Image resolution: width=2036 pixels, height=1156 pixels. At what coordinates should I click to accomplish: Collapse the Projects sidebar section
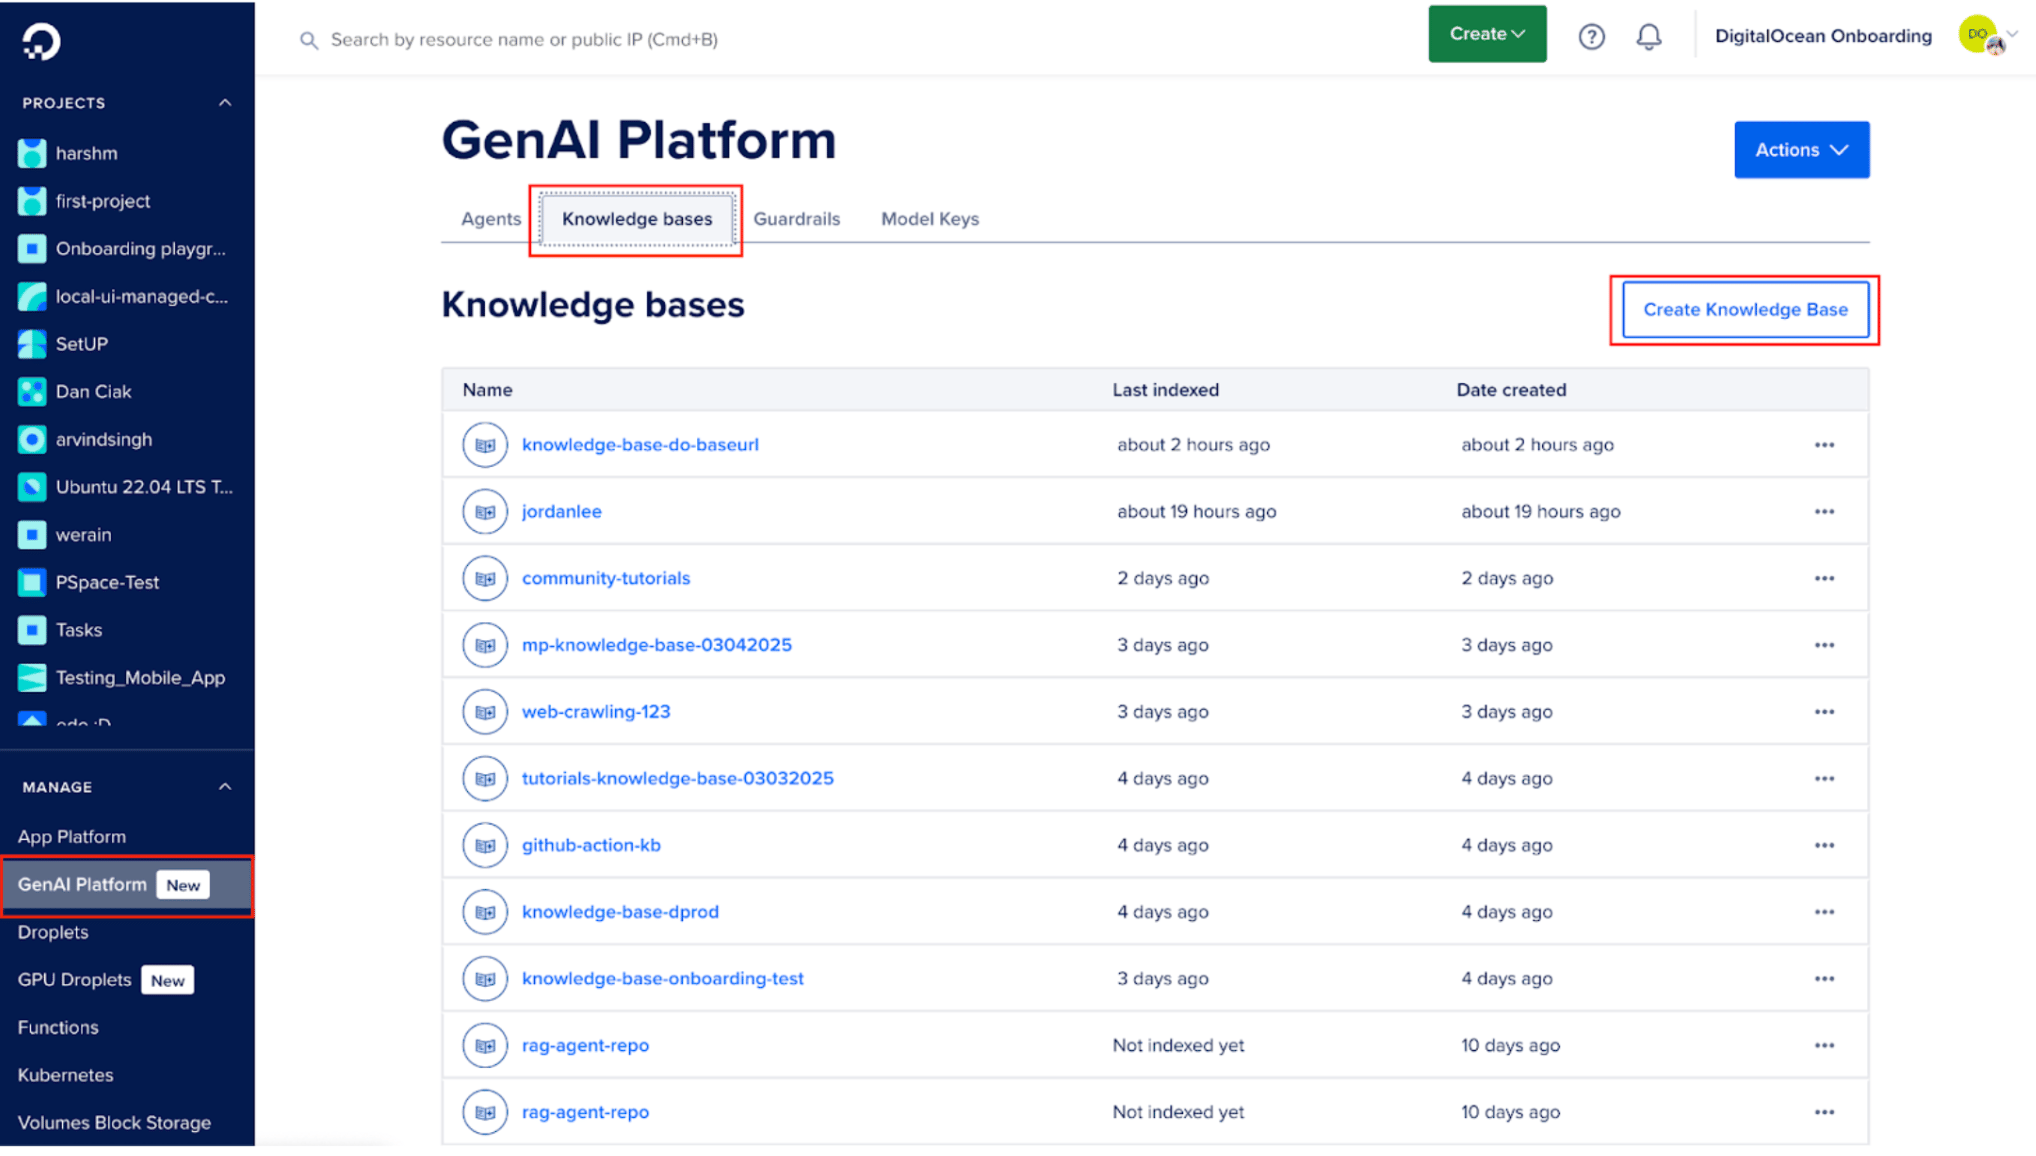pyautogui.click(x=225, y=103)
